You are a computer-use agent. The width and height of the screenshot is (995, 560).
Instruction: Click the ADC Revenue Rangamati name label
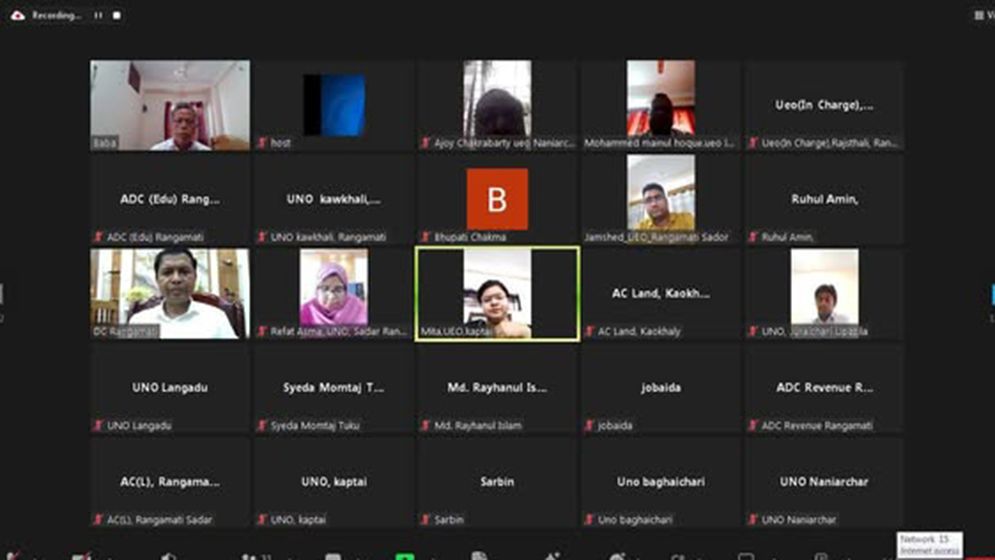[x=816, y=426]
